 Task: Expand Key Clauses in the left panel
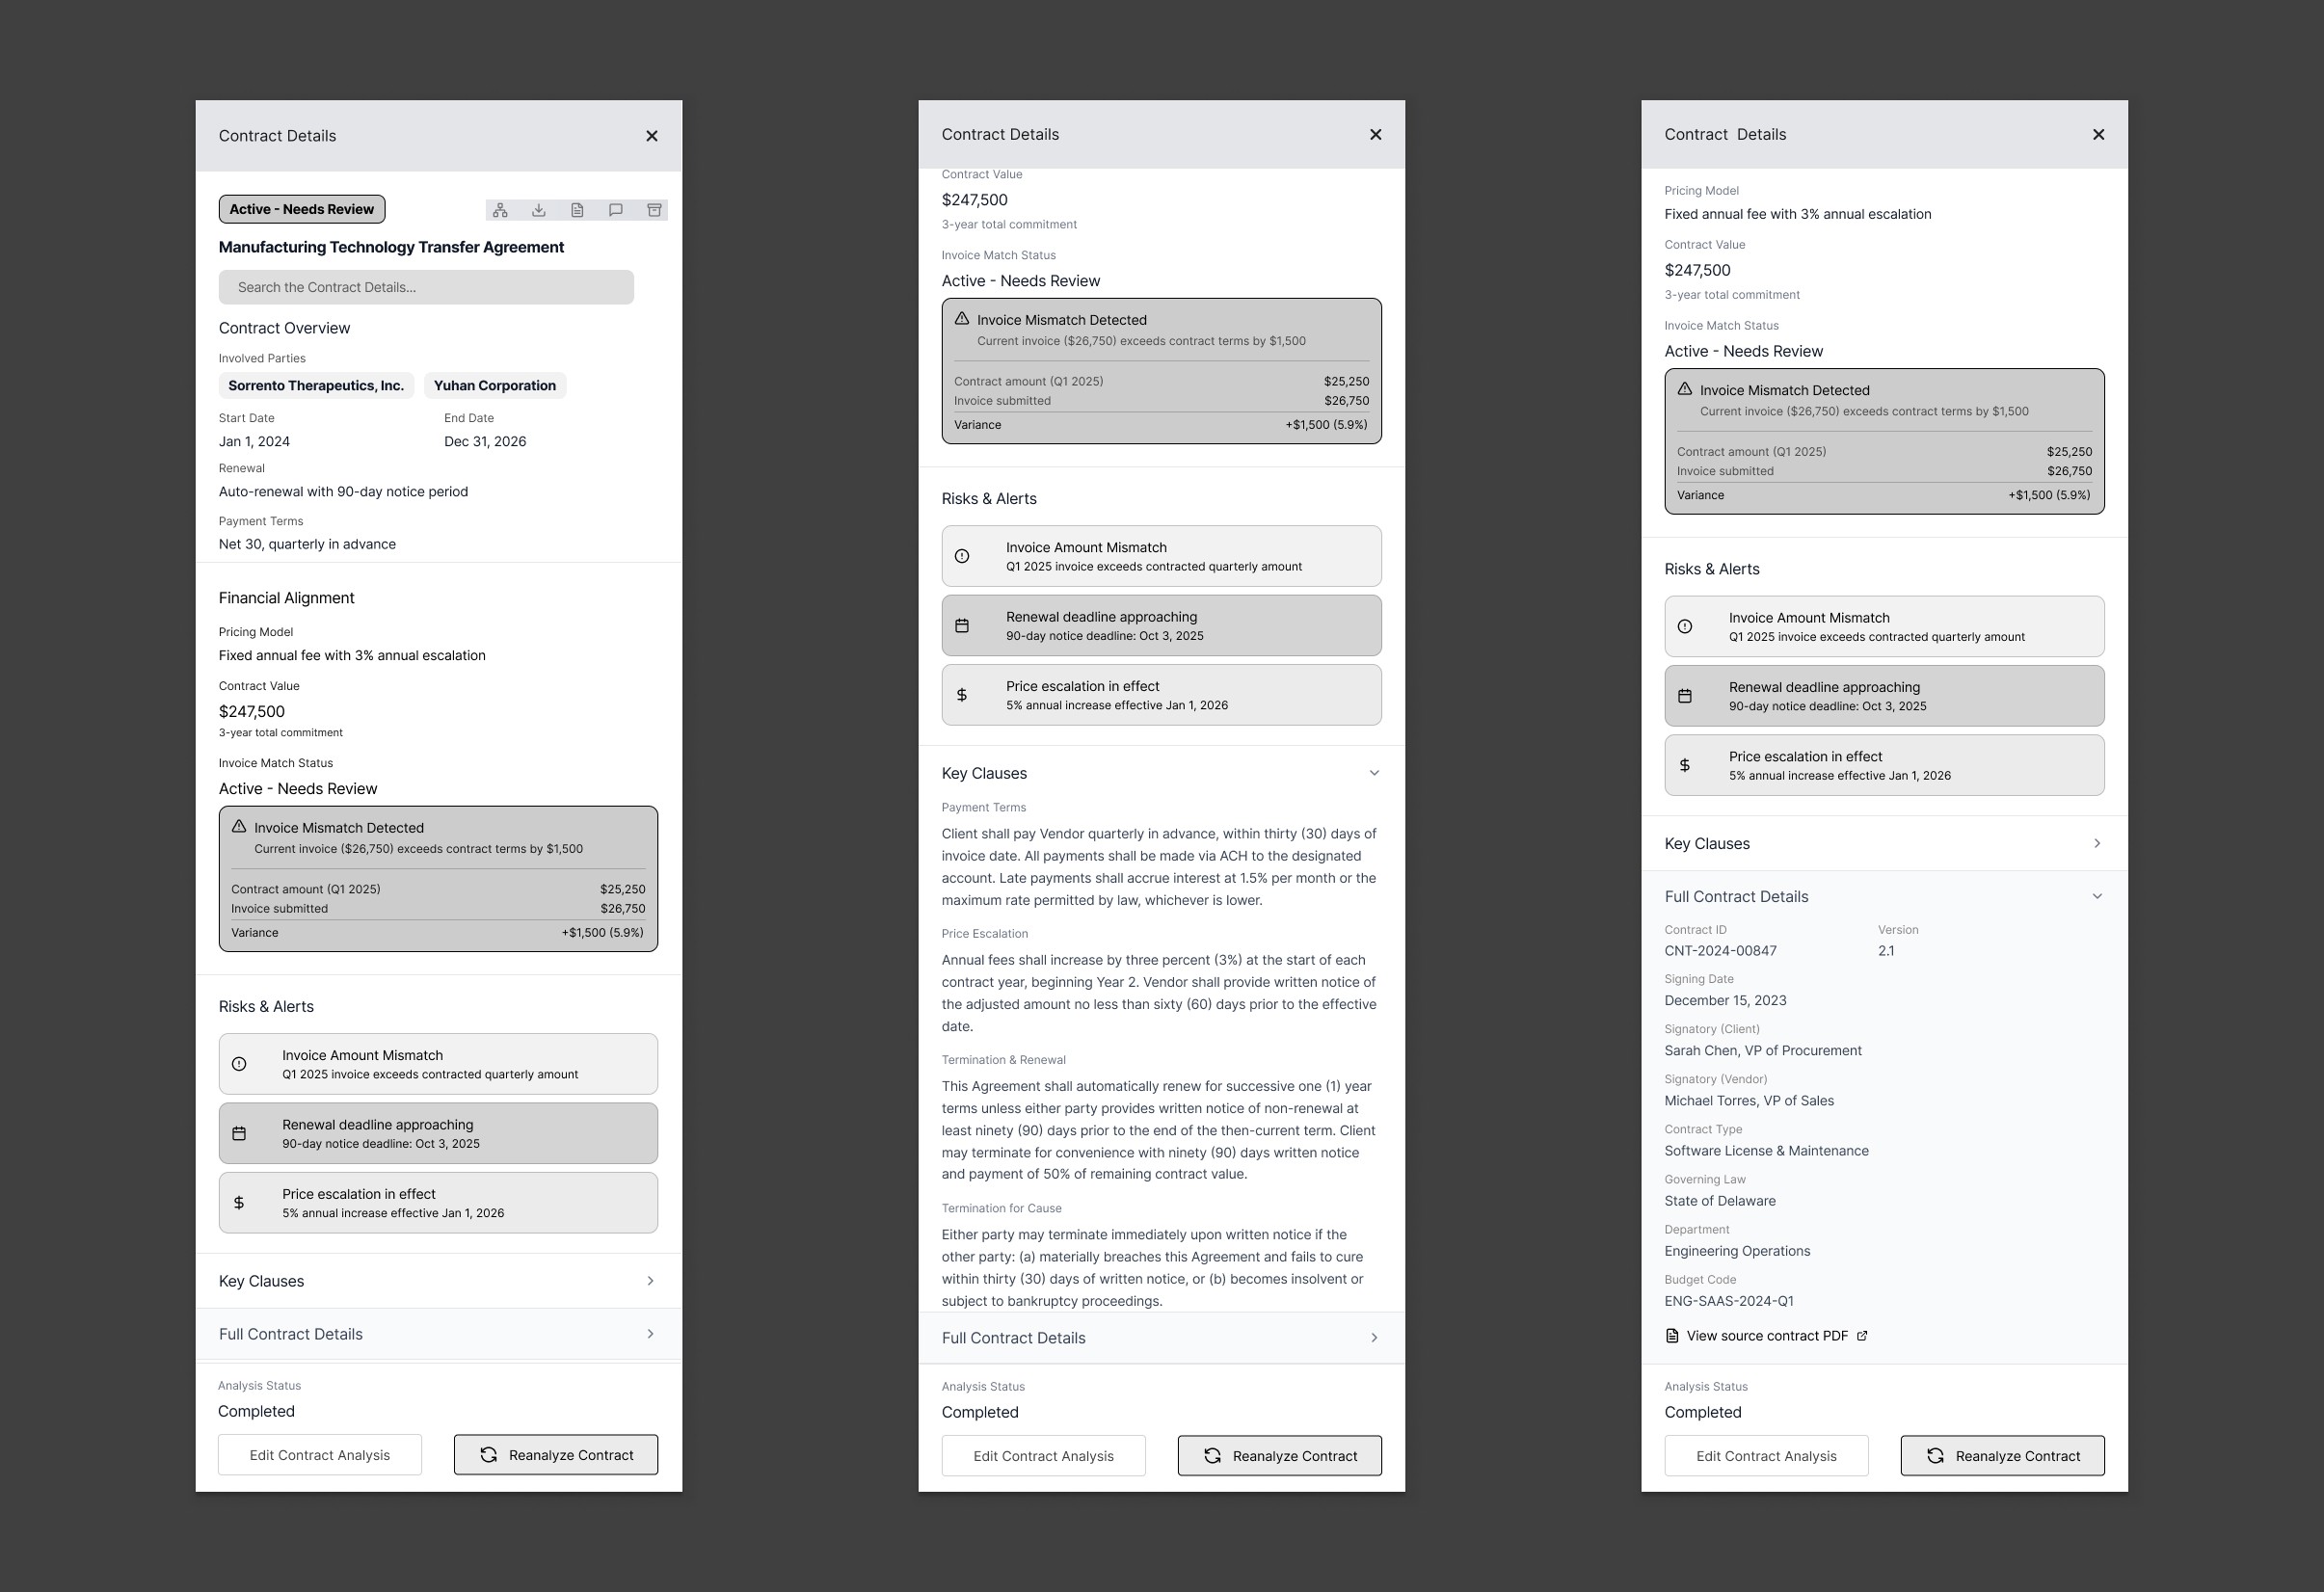click(650, 1281)
